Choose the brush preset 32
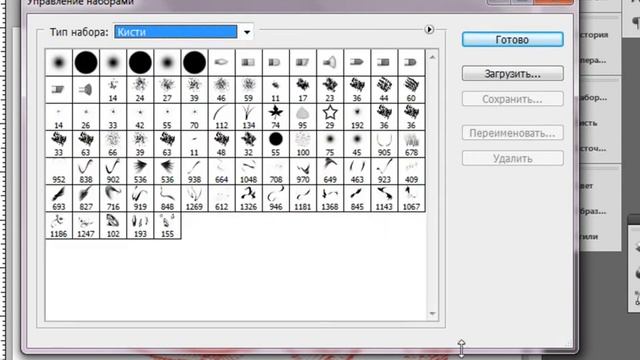This screenshot has height=360, width=640. (249, 144)
